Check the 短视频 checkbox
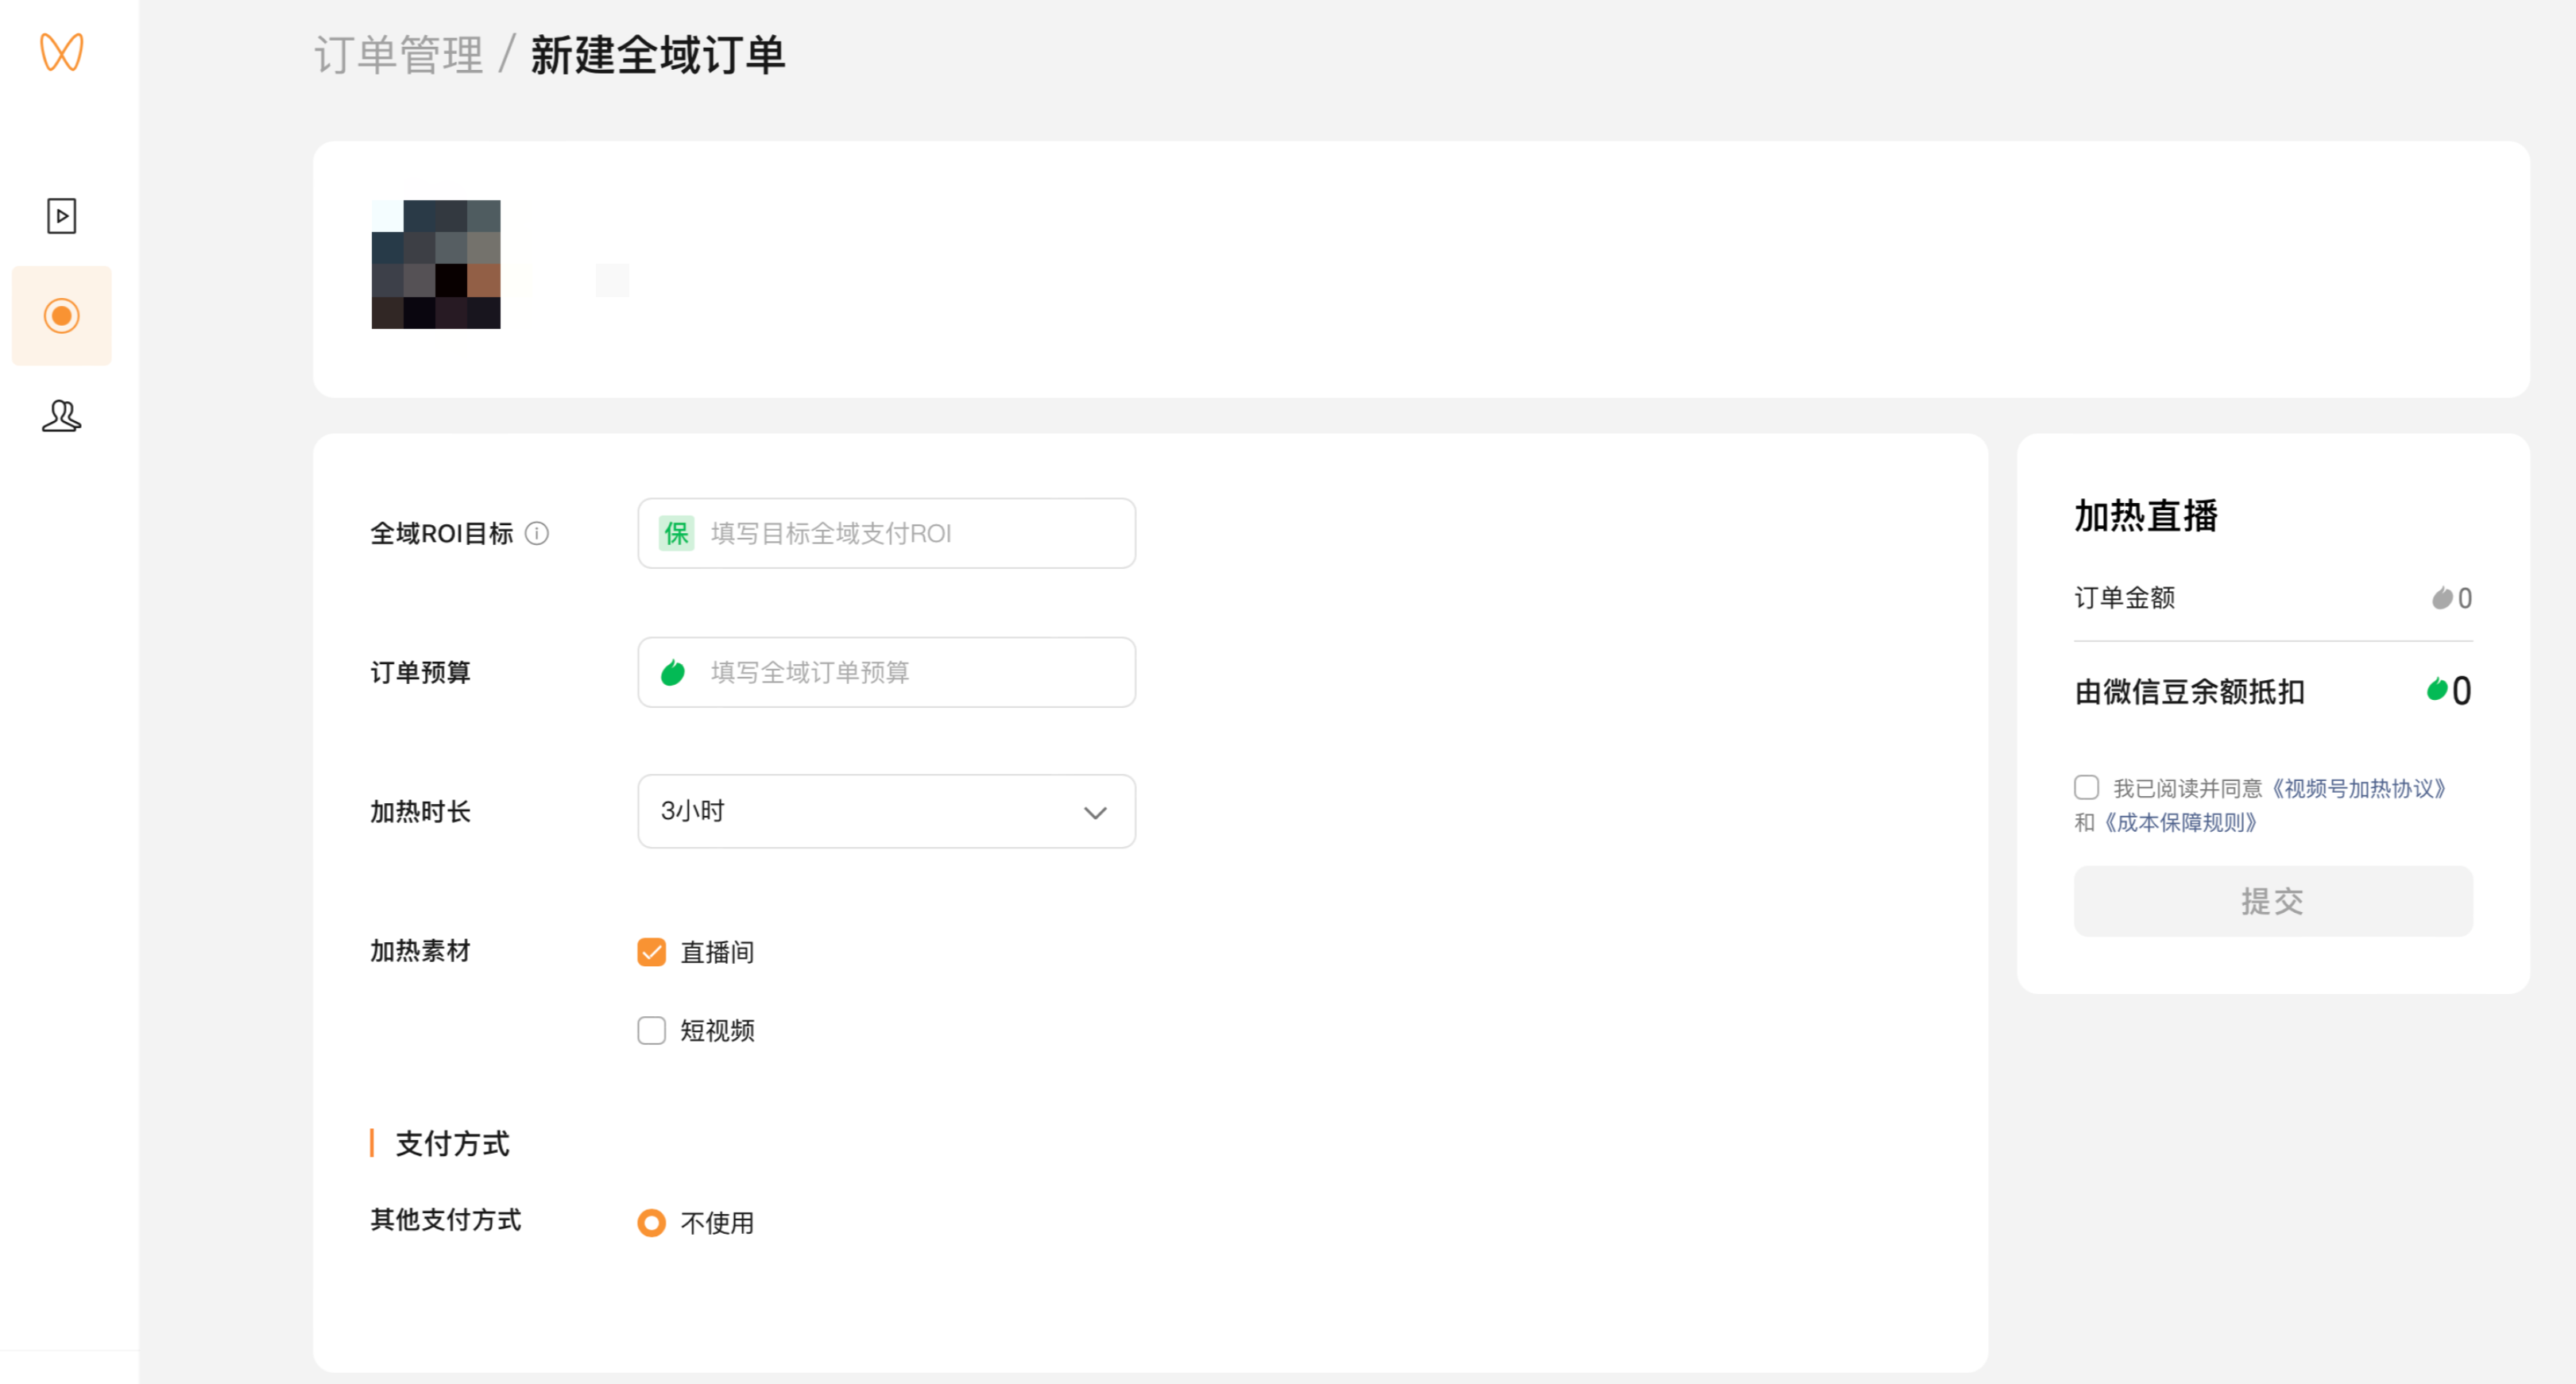 pyautogui.click(x=651, y=1030)
